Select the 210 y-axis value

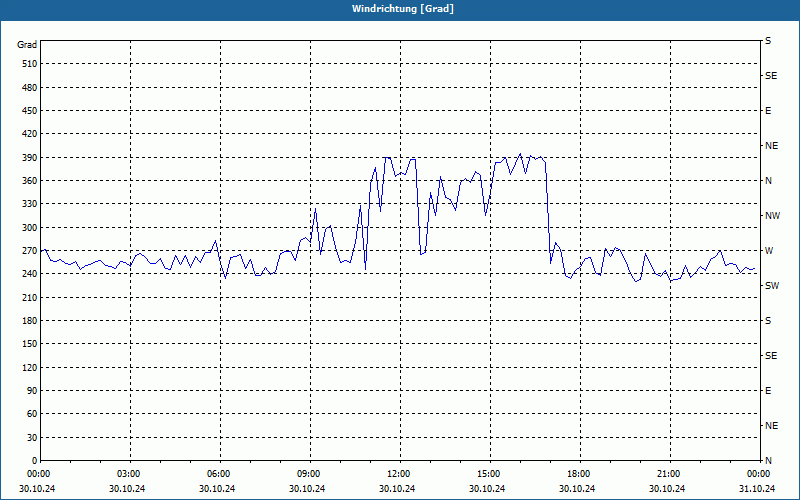coord(30,297)
